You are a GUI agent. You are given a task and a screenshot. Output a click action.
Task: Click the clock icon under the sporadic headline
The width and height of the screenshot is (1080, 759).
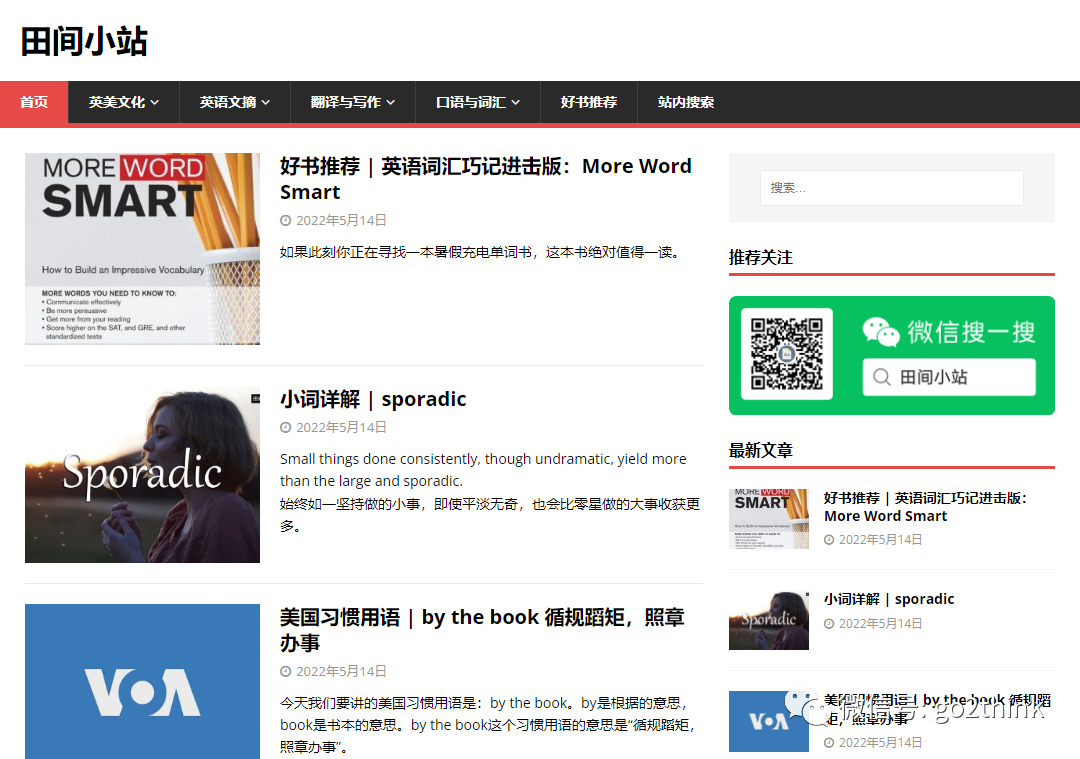click(285, 427)
